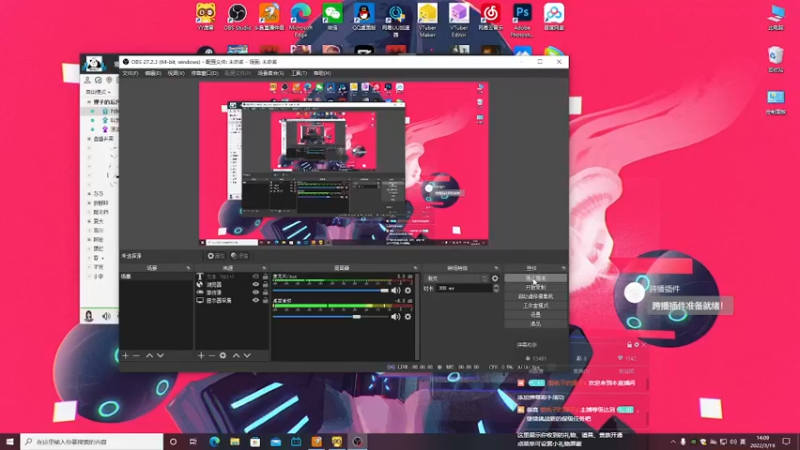The image size is (800, 450).
Task: Open Adobe Photoshop desktop shortcut
Action: click(x=522, y=19)
